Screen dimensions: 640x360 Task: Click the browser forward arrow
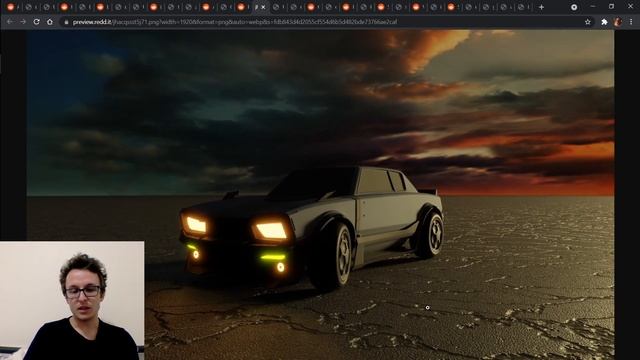point(23,22)
